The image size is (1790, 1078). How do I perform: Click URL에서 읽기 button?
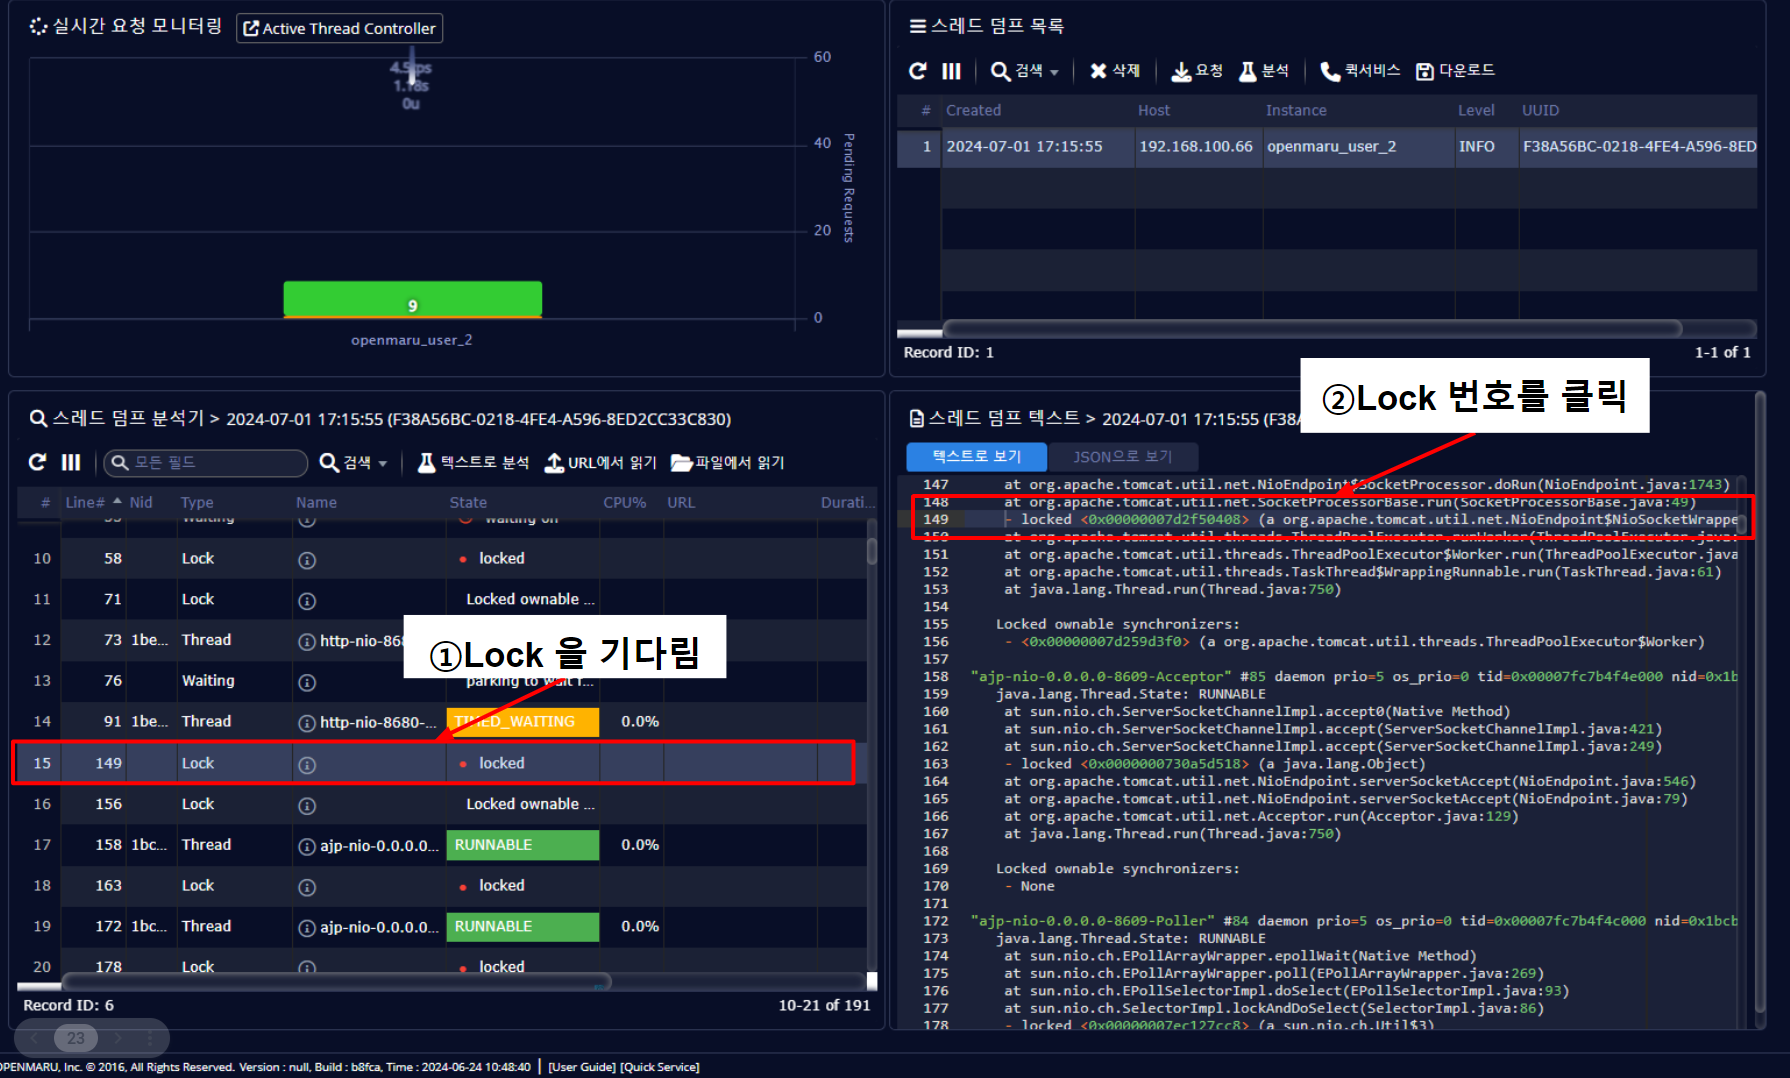coord(601,462)
